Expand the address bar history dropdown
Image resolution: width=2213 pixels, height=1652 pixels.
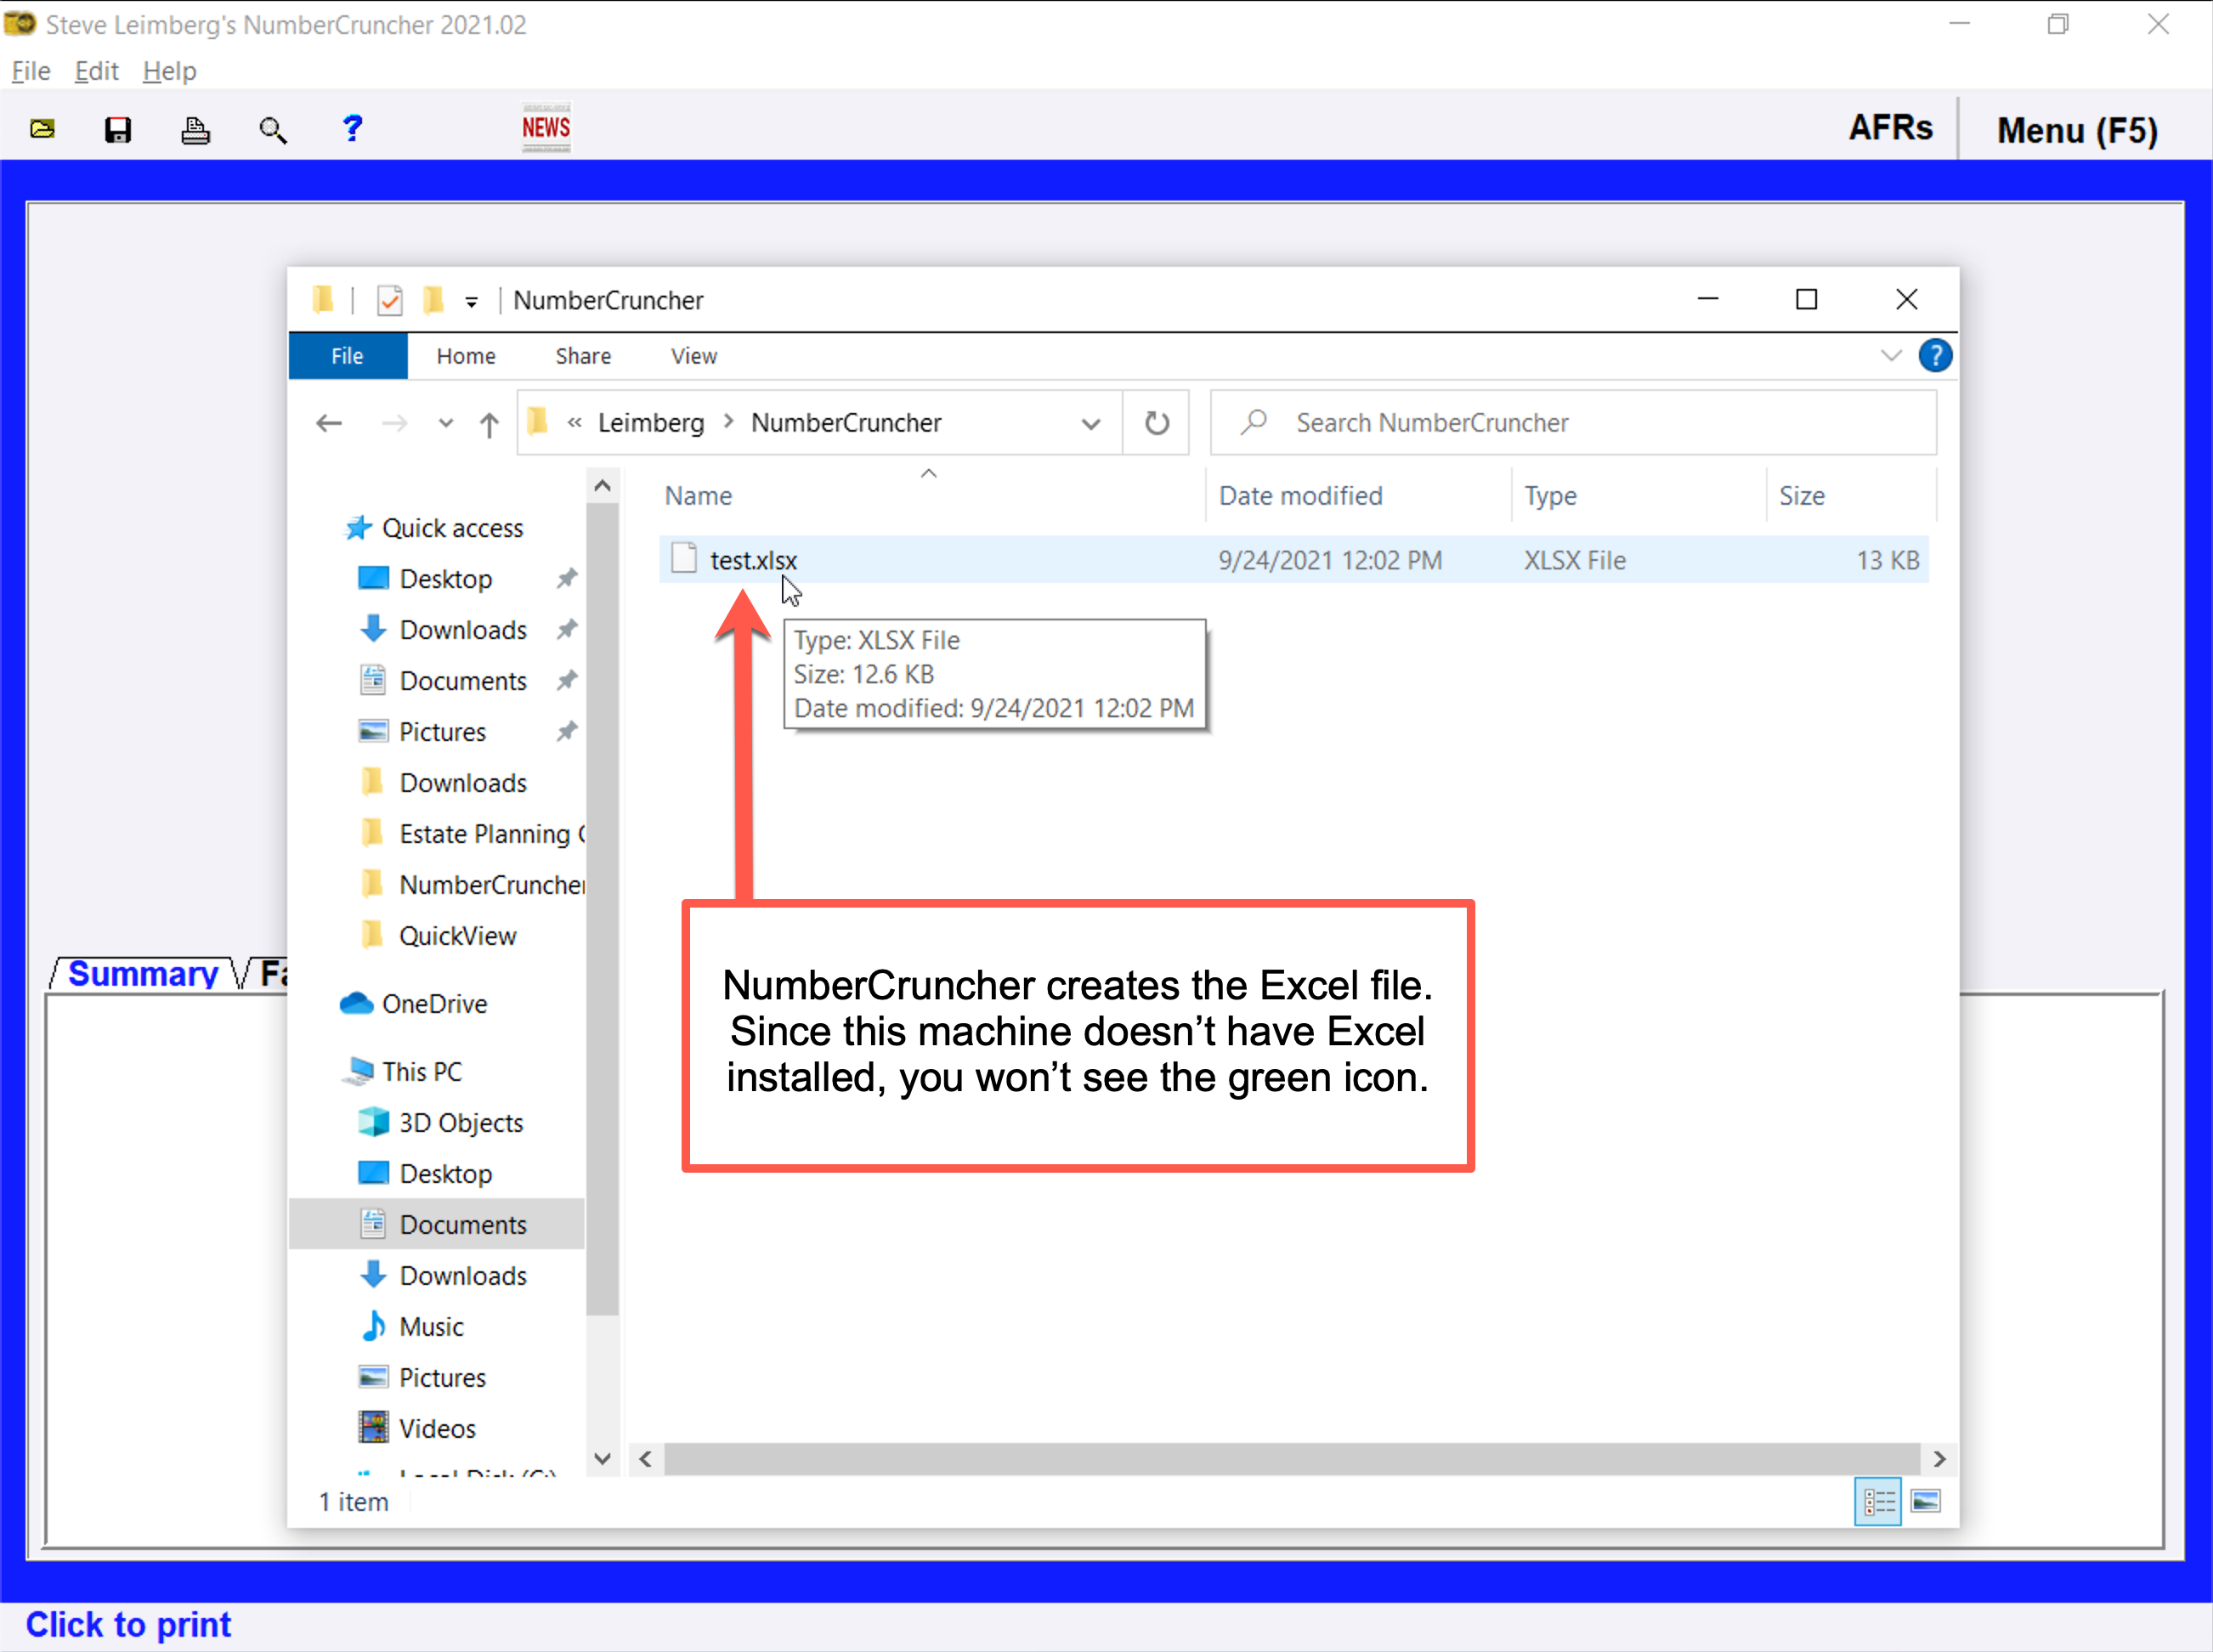click(x=1091, y=423)
